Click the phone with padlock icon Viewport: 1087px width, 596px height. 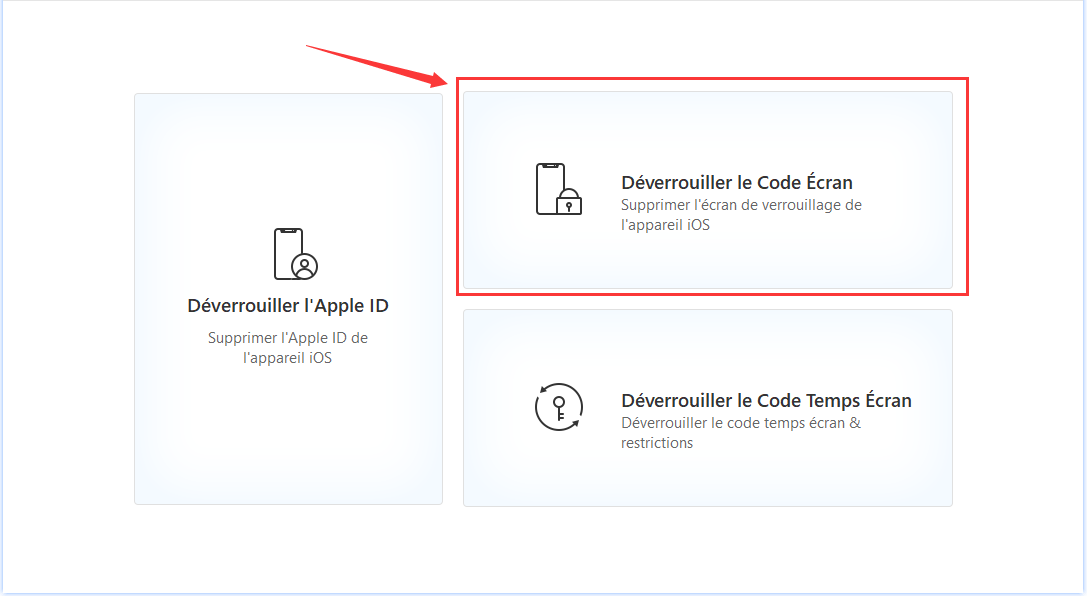559,189
